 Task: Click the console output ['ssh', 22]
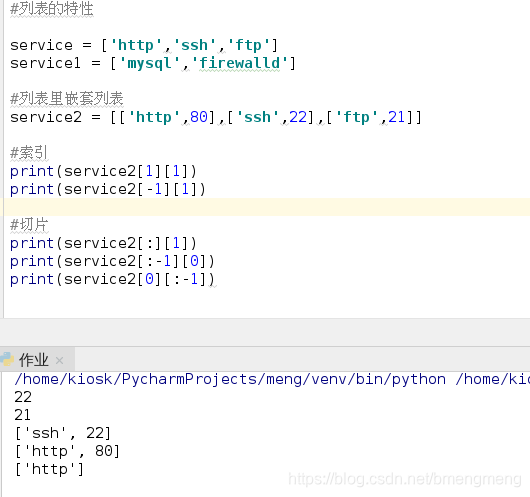63,433
